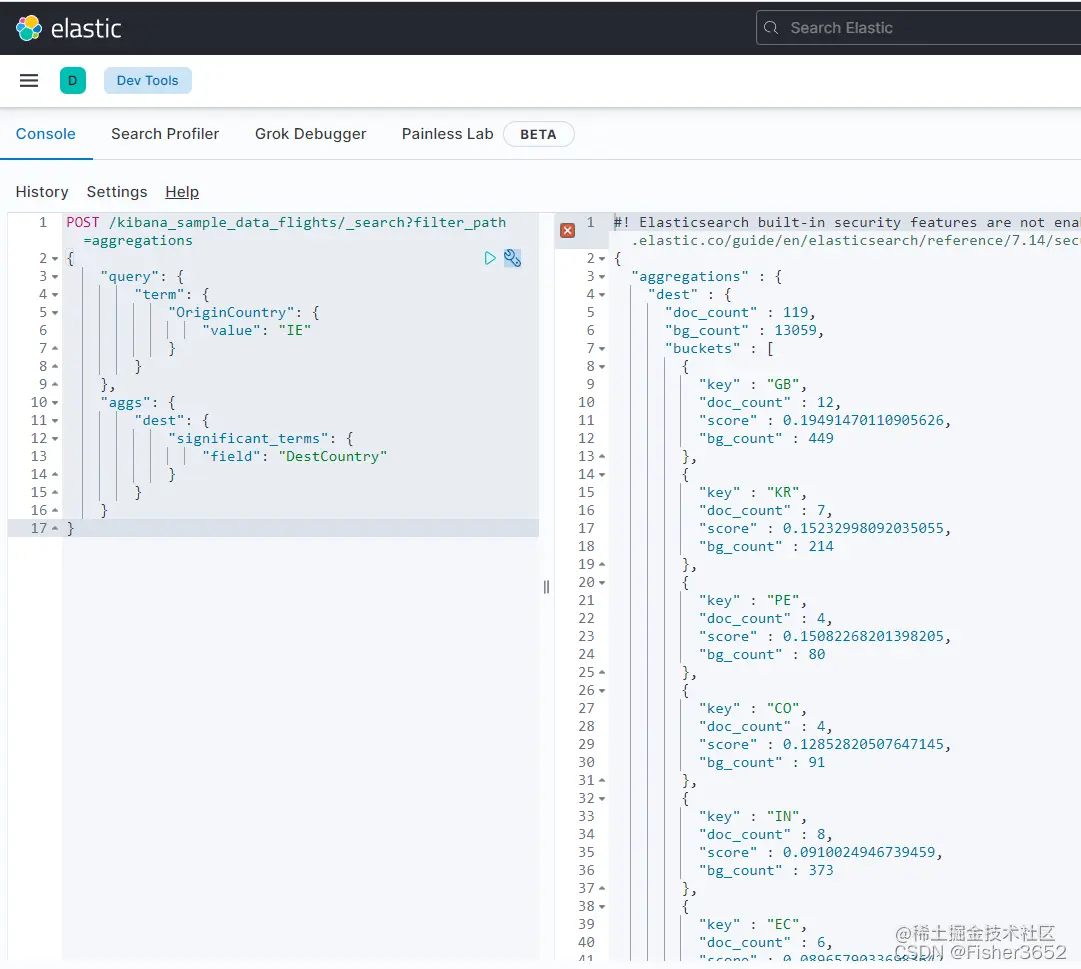Click the "PE" key value
Viewport: 1081px width, 969px height.
[x=782, y=601]
